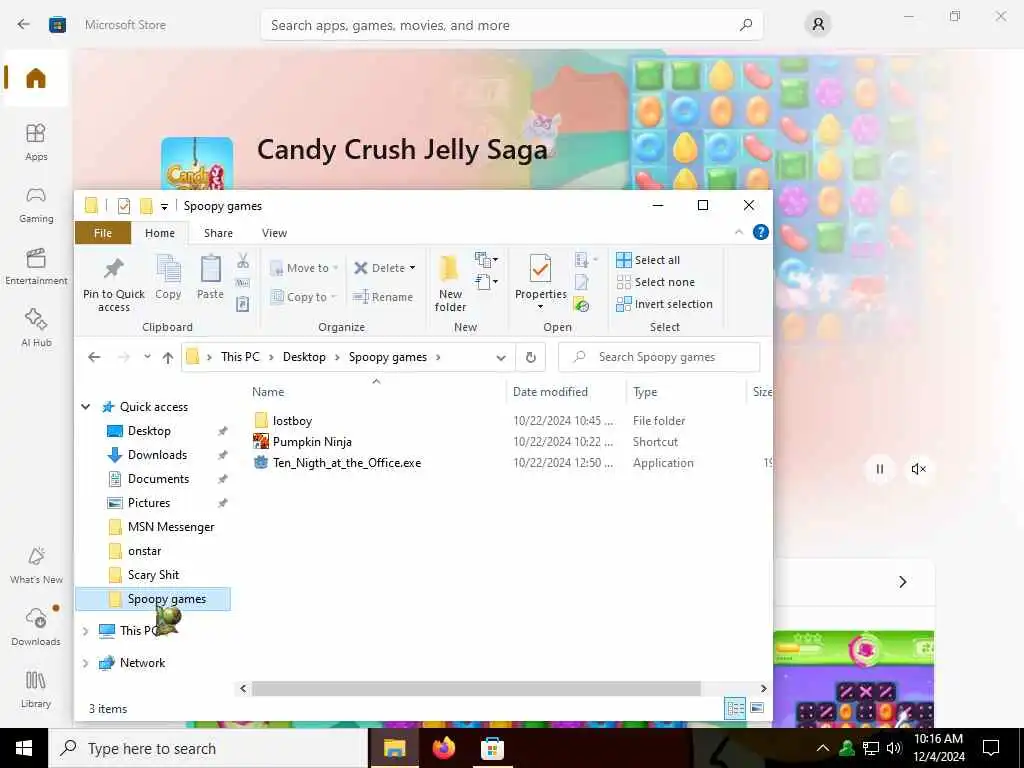This screenshot has width=1024, height=768.
Task: Click Microsoft Store search box
Action: click(511, 25)
